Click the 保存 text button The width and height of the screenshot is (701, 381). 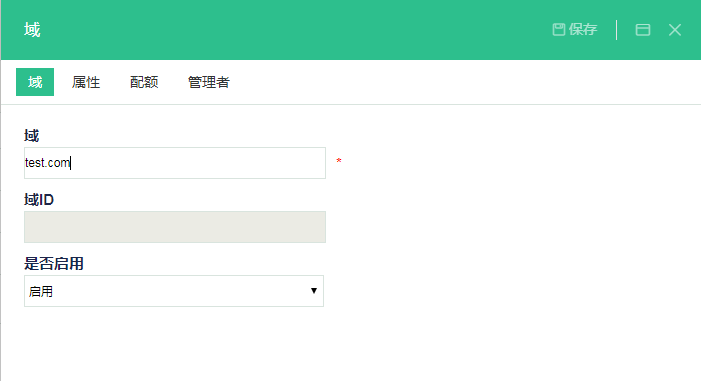pyautogui.click(x=583, y=30)
